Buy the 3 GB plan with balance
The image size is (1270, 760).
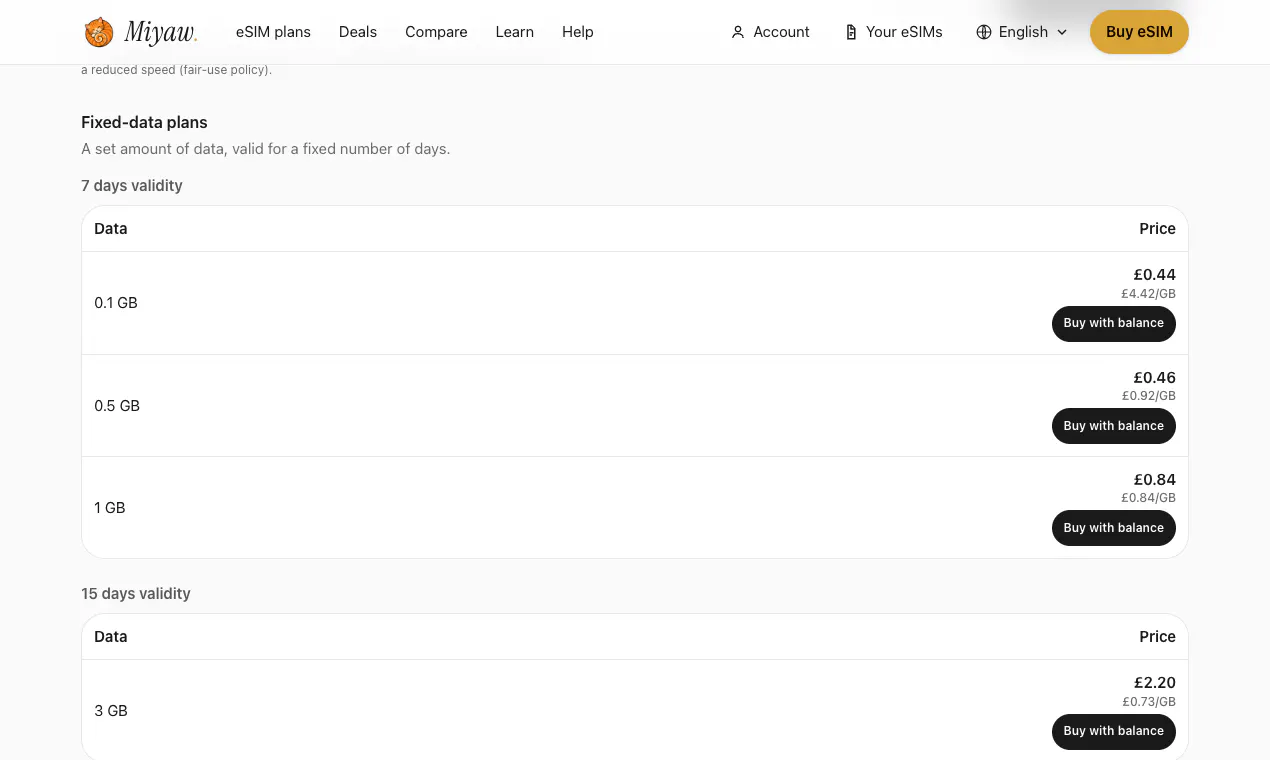(x=1113, y=731)
